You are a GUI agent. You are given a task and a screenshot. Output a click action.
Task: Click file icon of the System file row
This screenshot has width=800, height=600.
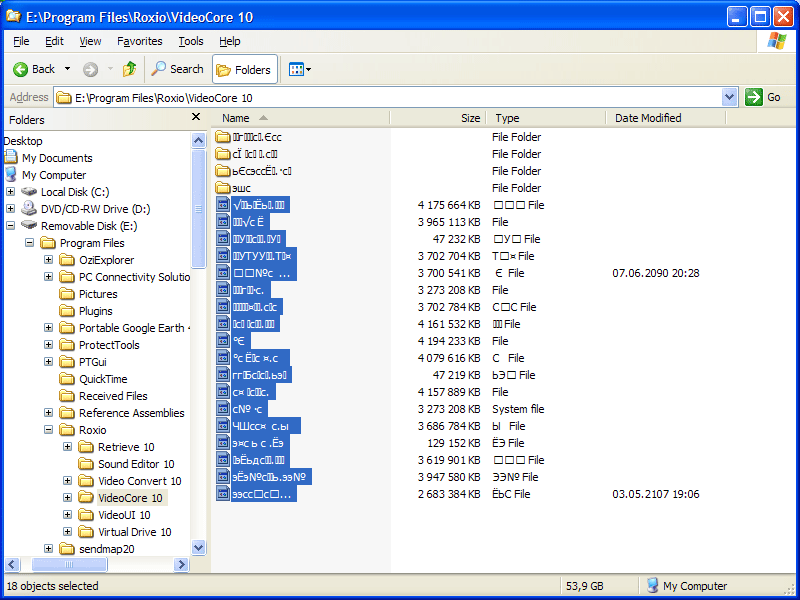pyautogui.click(x=222, y=409)
